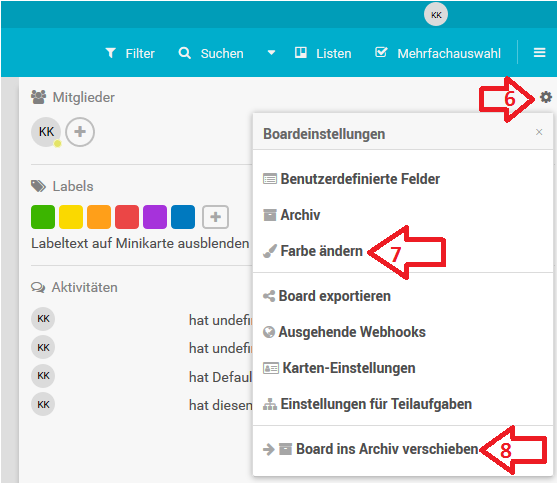The image size is (558, 484).
Task: Choose Board ins Archiv verschieben
Action: [370, 449]
